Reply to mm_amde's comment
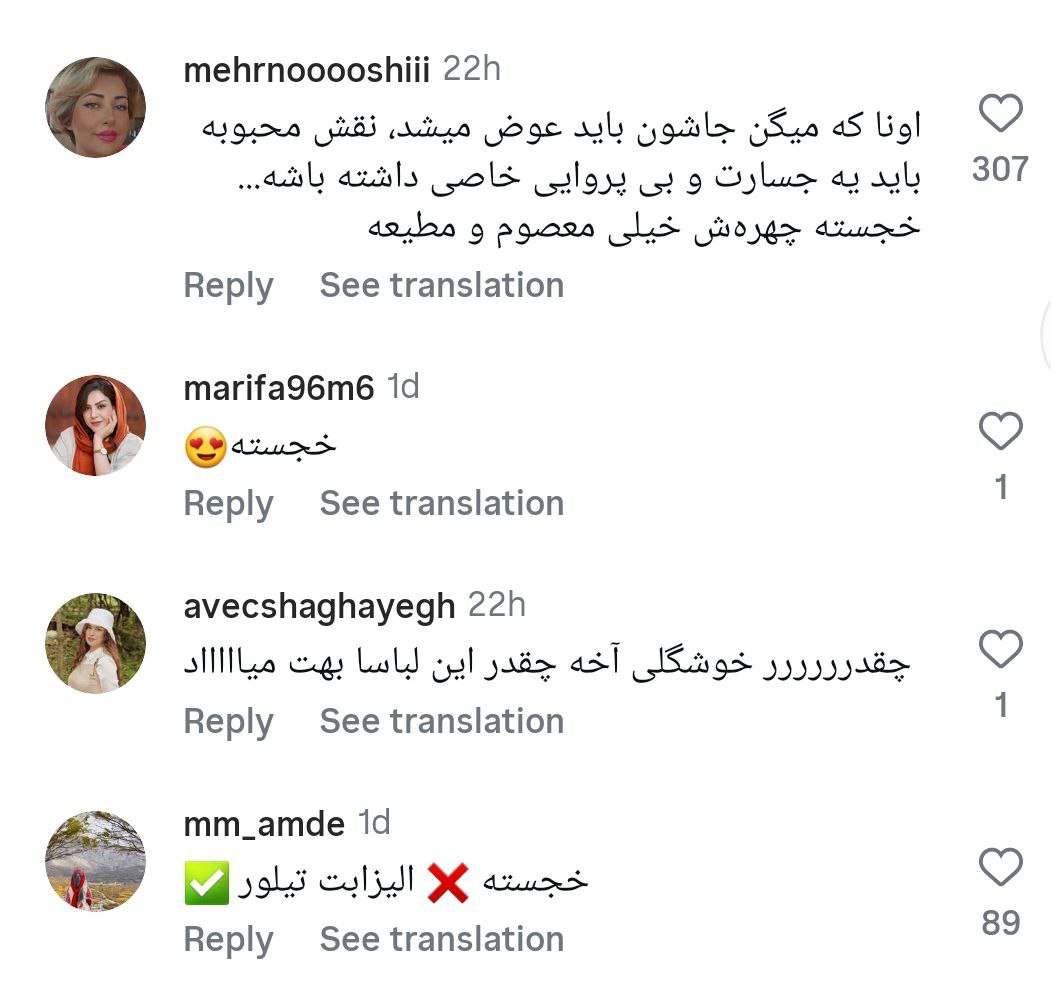Viewport: 1051px width, 1000px height. (x=228, y=940)
